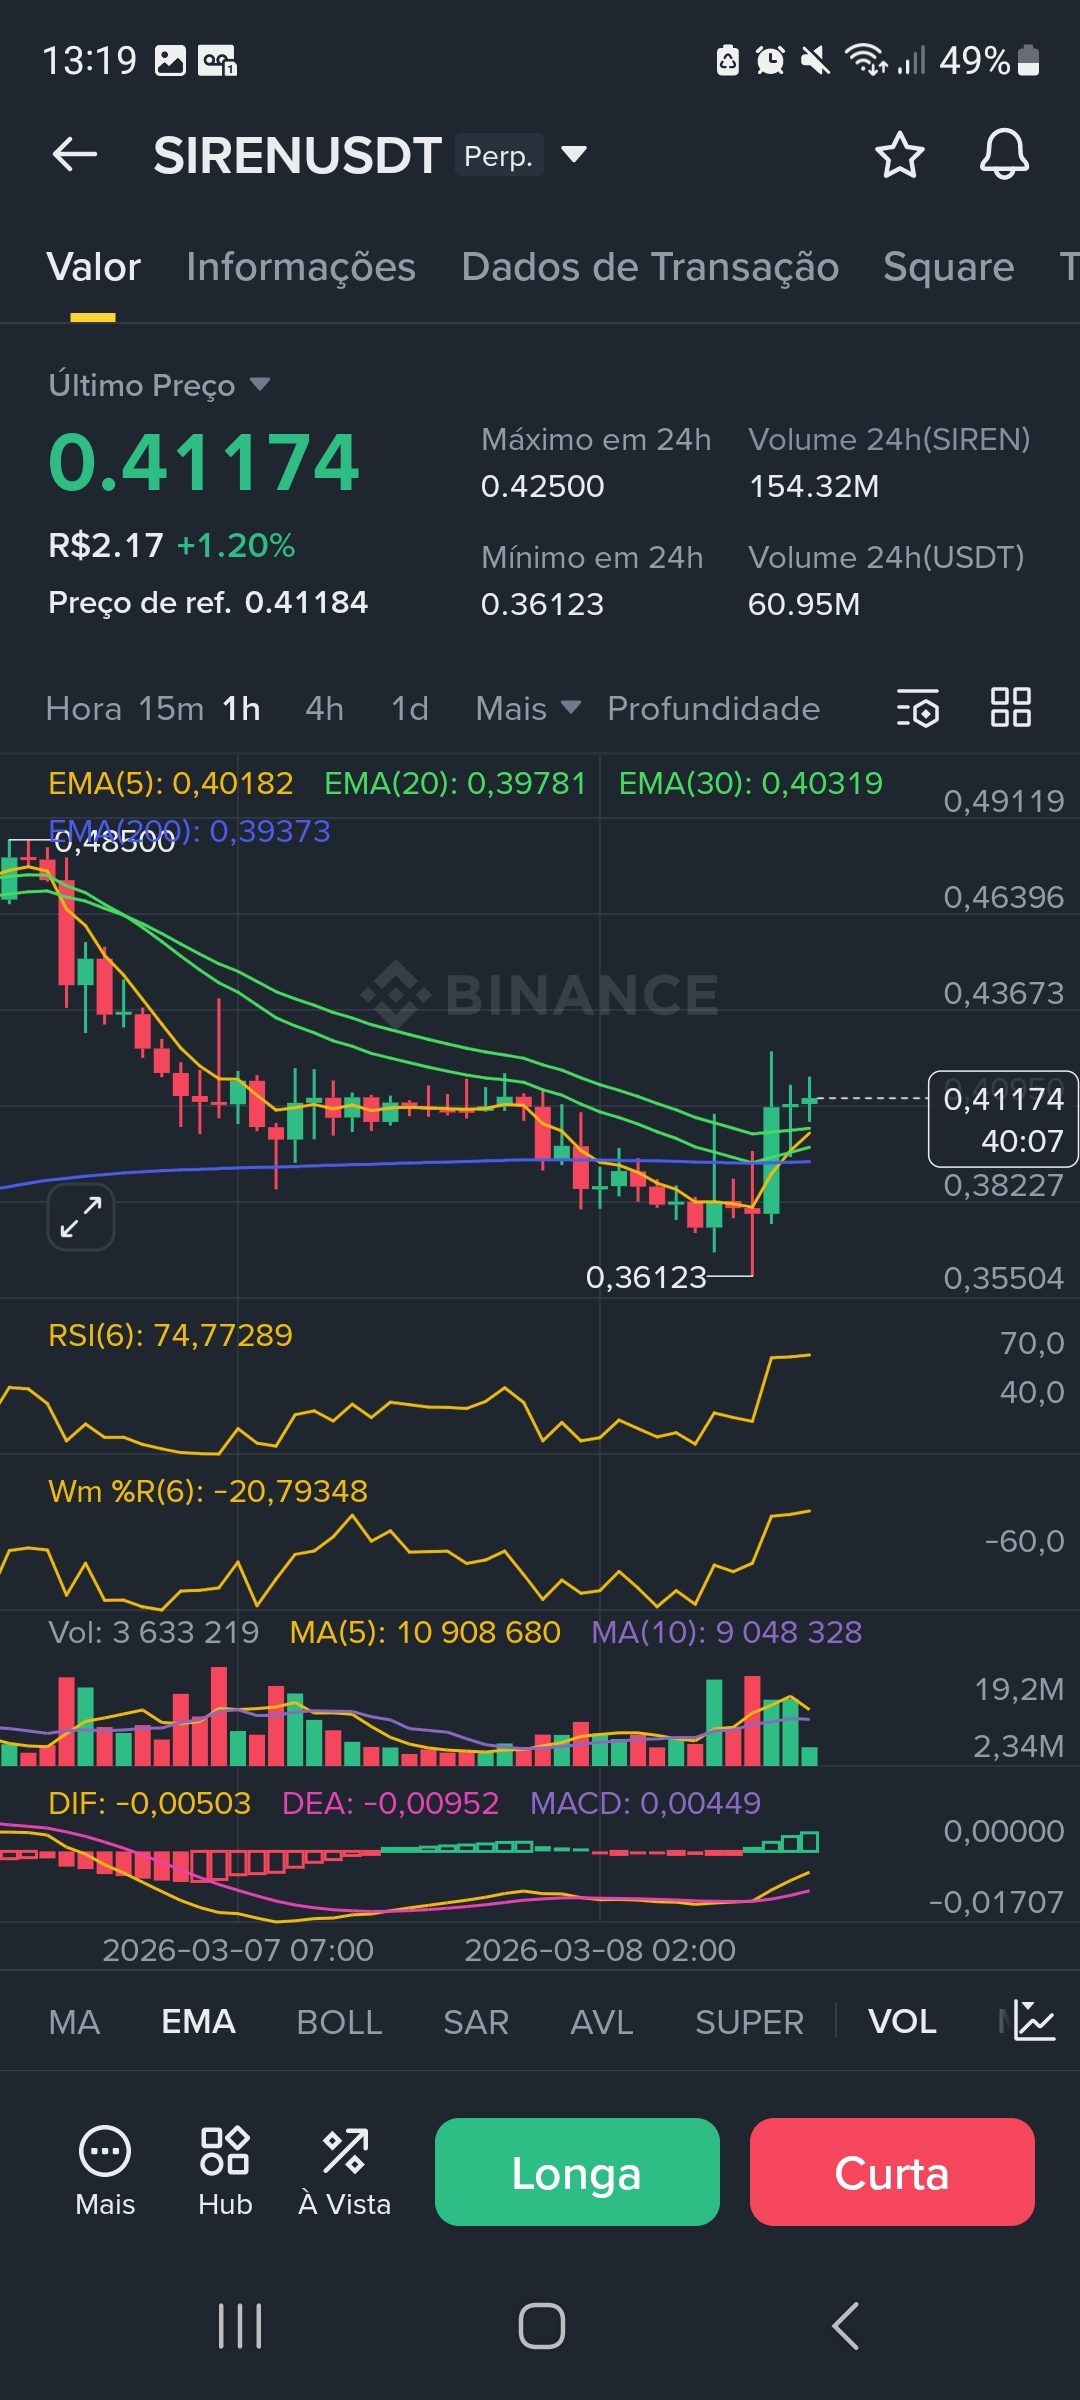This screenshot has height=2400, width=1080.
Task: Tap the Preço de ref. 0.41184 text
Action: [x=208, y=602]
